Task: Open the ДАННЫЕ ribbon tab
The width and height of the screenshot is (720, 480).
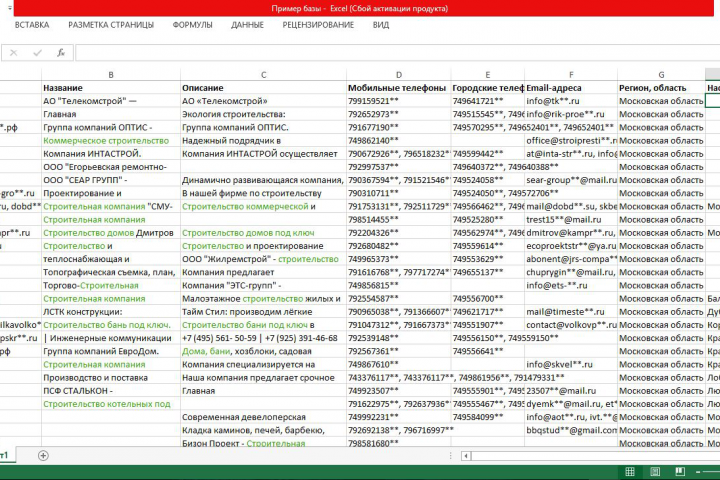Action: 247,25
